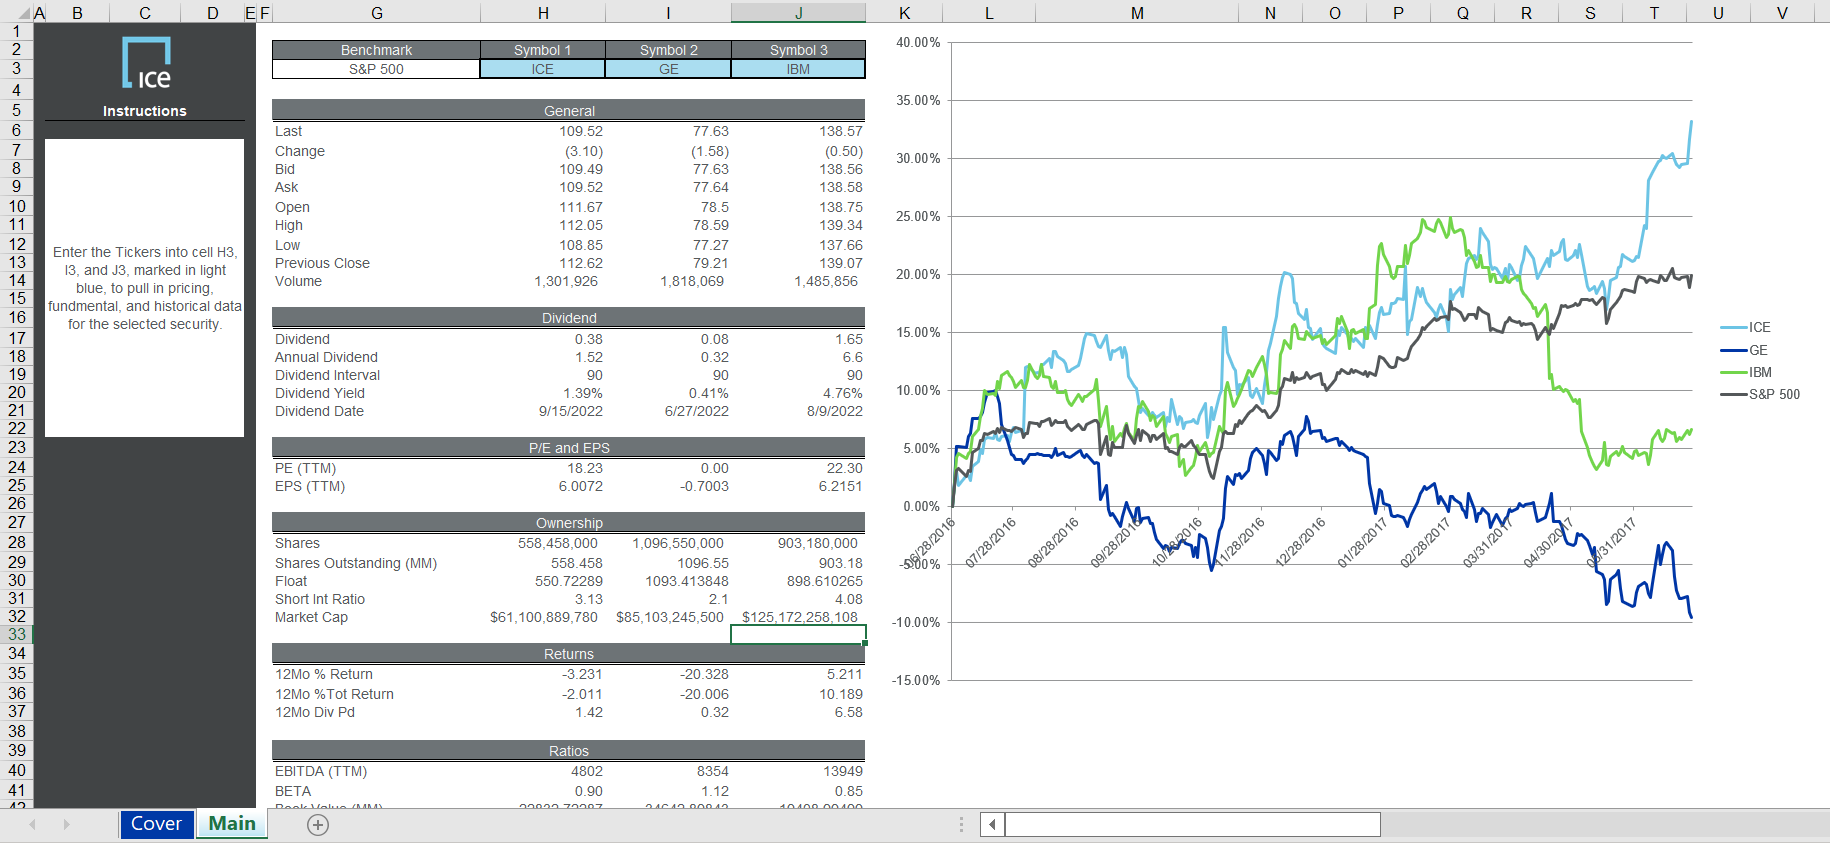The image size is (1830, 843).
Task: Select column header H
Action: click(543, 13)
